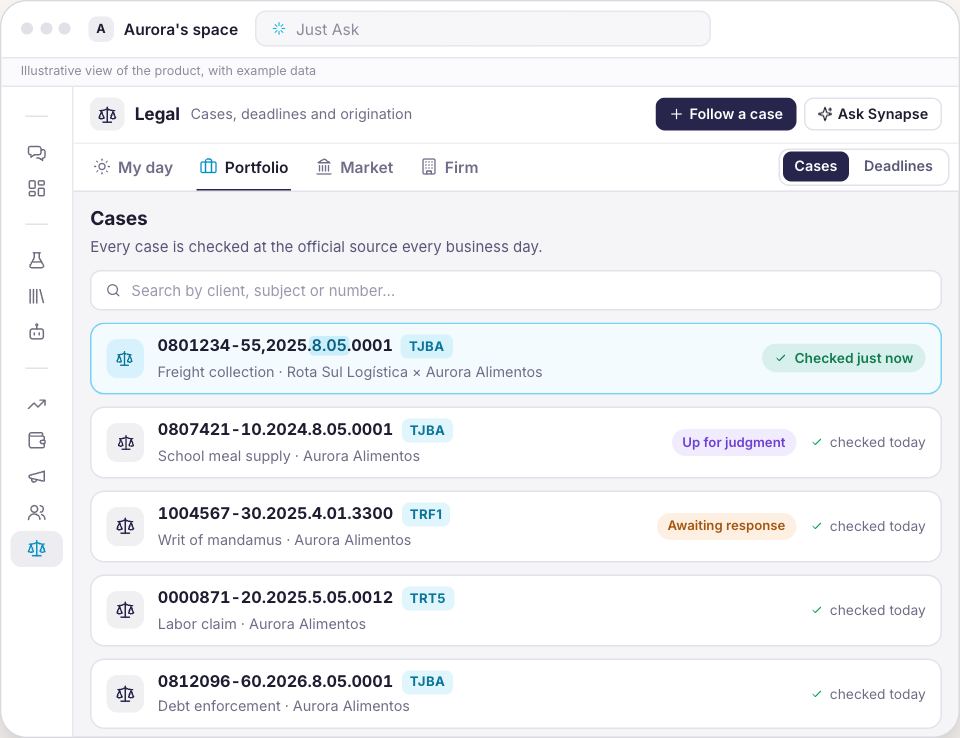The width and height of the screenshot is (960, 738).
Task: Select the Portfolio tab
Action: (244, 167)
